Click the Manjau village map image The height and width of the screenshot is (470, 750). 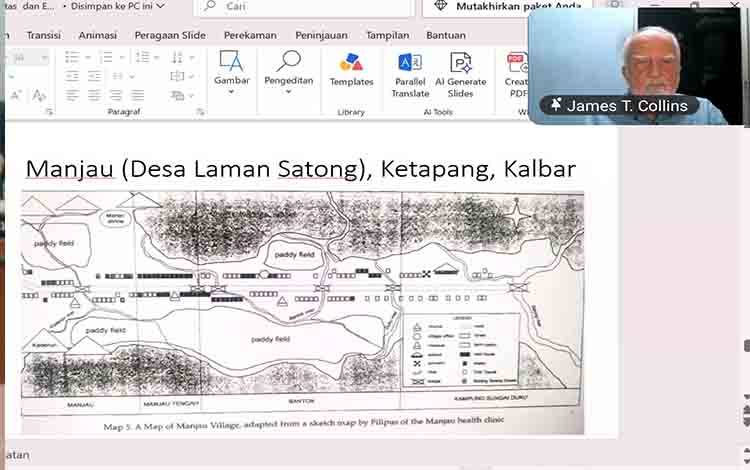tap(302, 313)
